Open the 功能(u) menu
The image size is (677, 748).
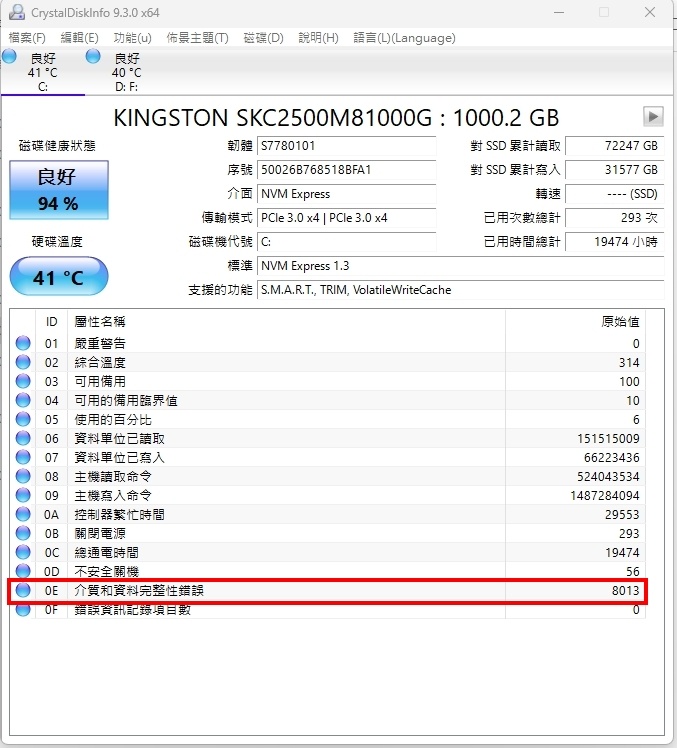click(132, 38)
